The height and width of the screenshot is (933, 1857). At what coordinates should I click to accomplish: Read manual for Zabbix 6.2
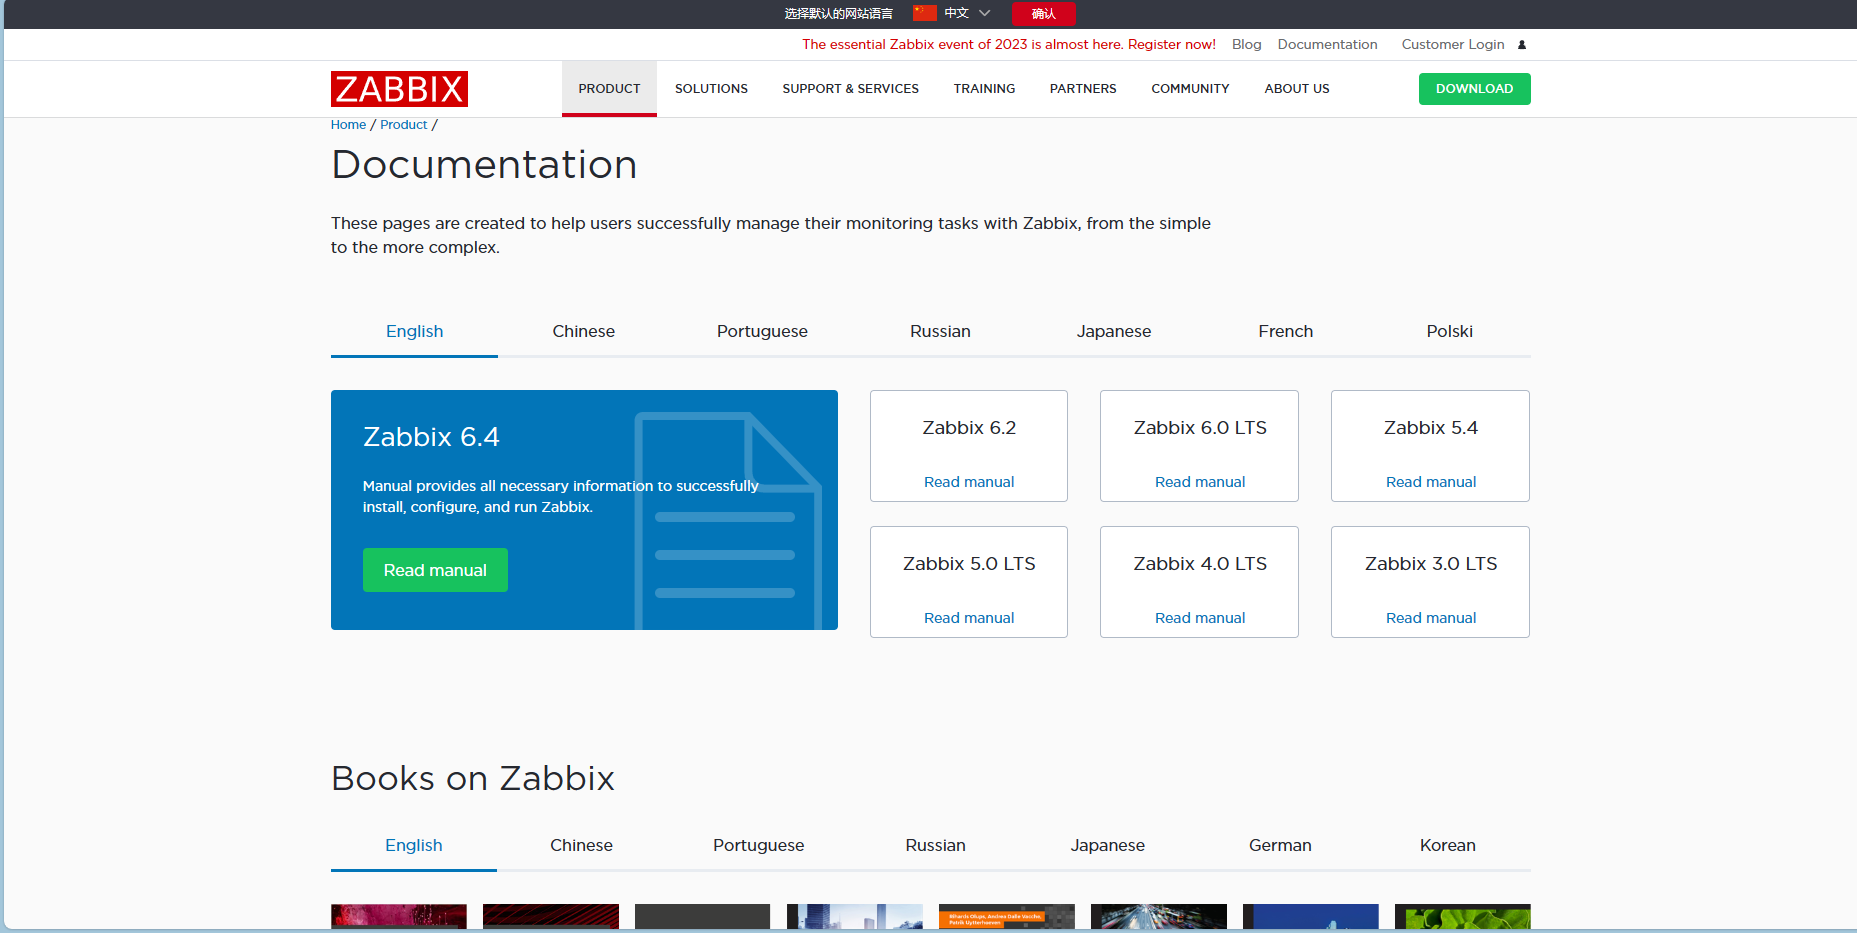pos(969,482)
